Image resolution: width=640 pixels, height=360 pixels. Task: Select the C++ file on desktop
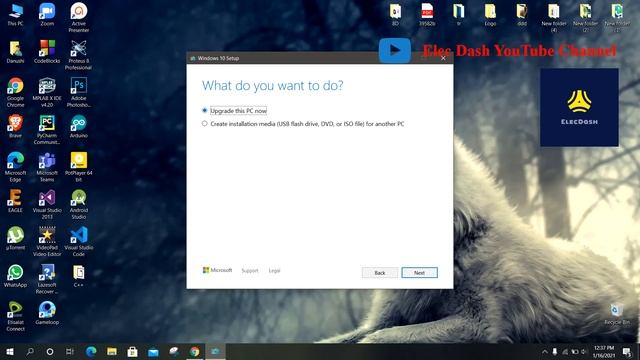click(78, 276)
